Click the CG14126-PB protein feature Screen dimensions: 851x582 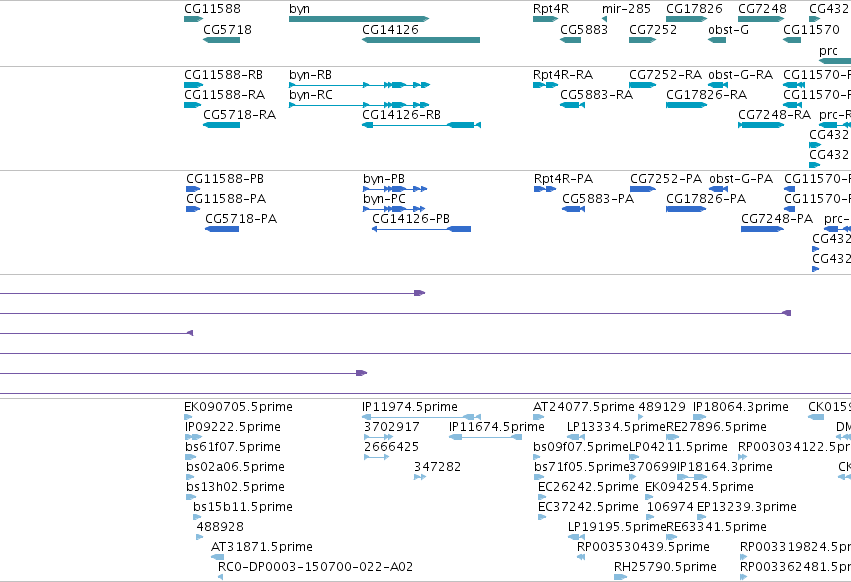421,229
